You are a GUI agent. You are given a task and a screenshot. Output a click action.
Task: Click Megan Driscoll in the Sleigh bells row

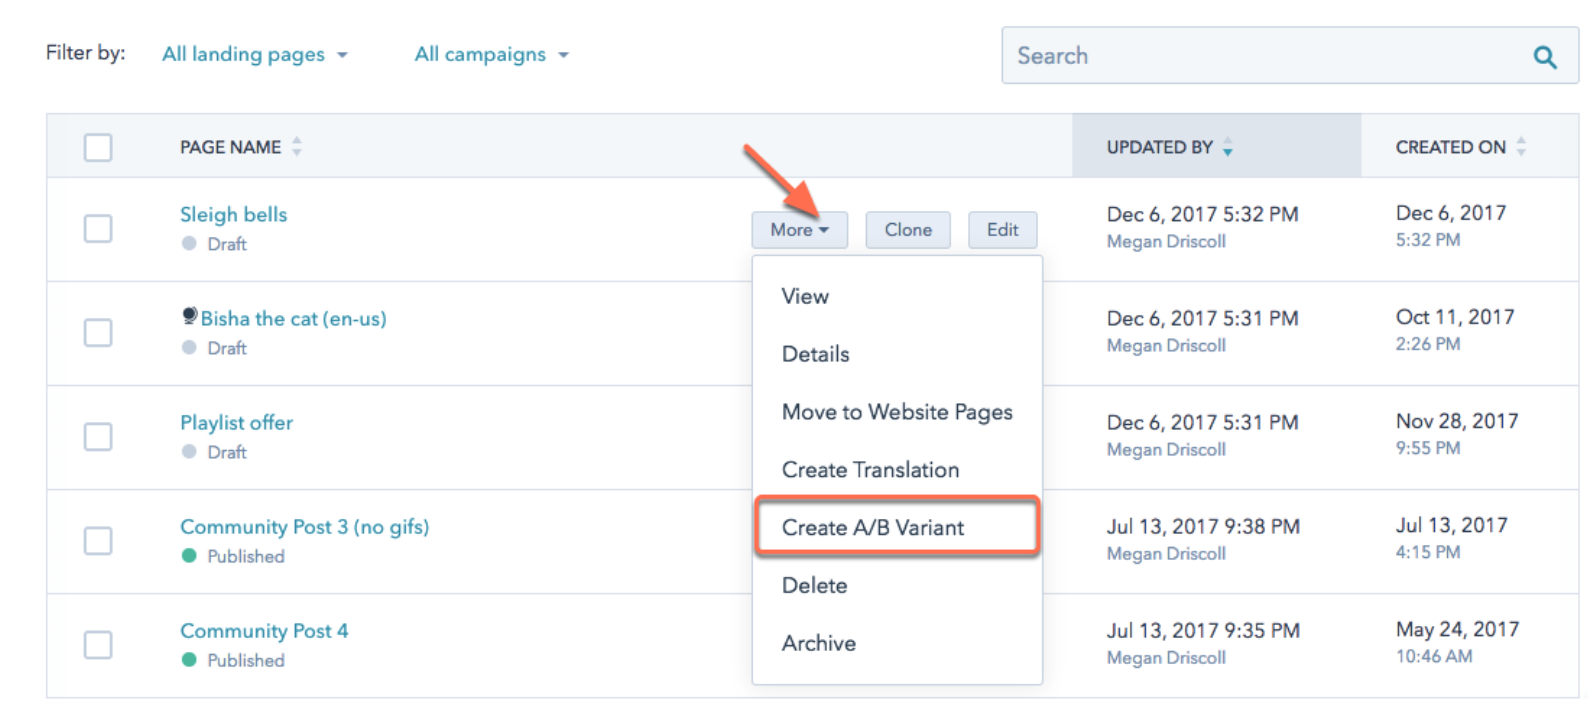(1166, 242)
